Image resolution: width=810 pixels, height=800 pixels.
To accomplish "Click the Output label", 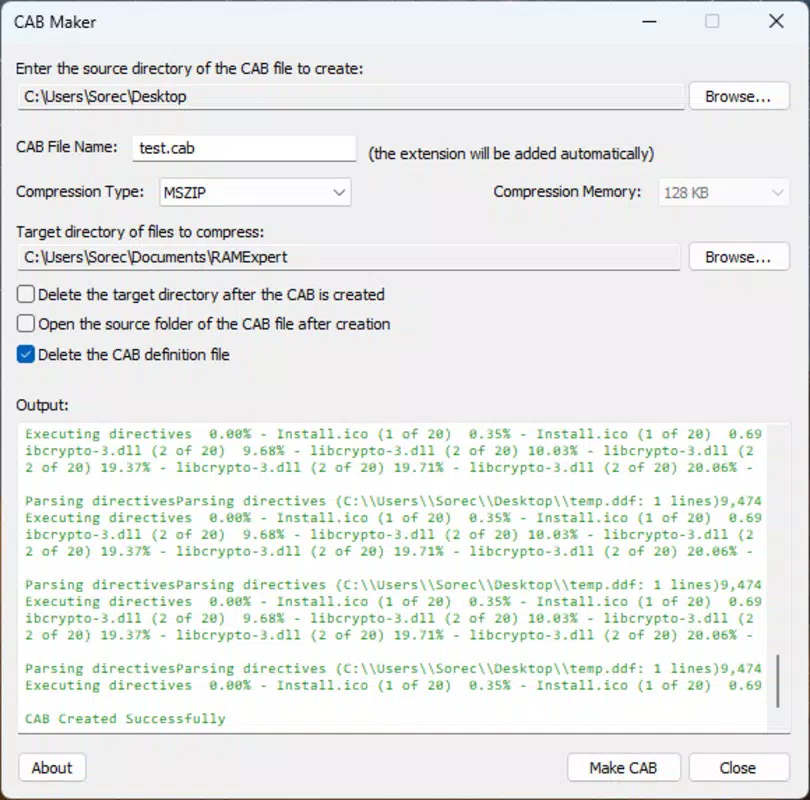I will pos(42,405).
